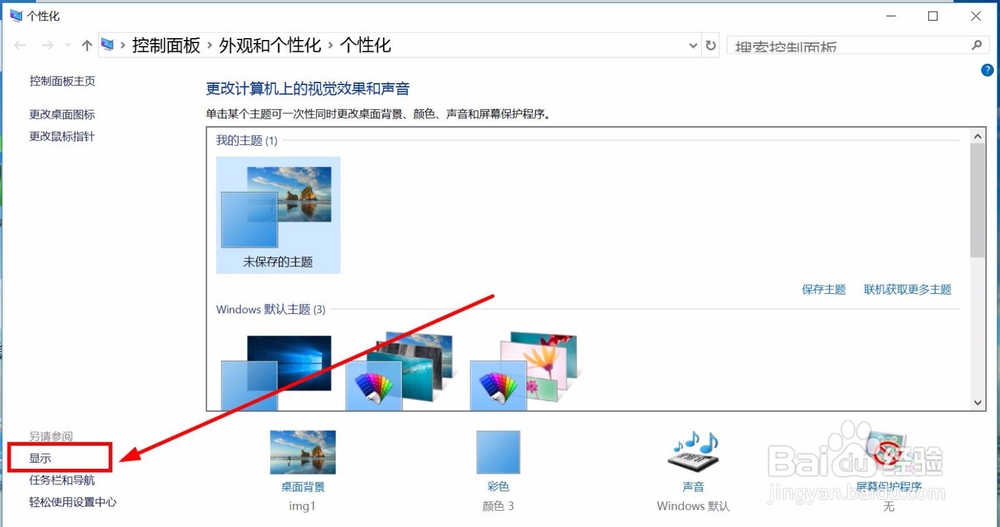Image resolution: width=1000 pixels, height=527 pixels.
Task: Click the Windows 默认主题 (3) group header
Action: 271,309
